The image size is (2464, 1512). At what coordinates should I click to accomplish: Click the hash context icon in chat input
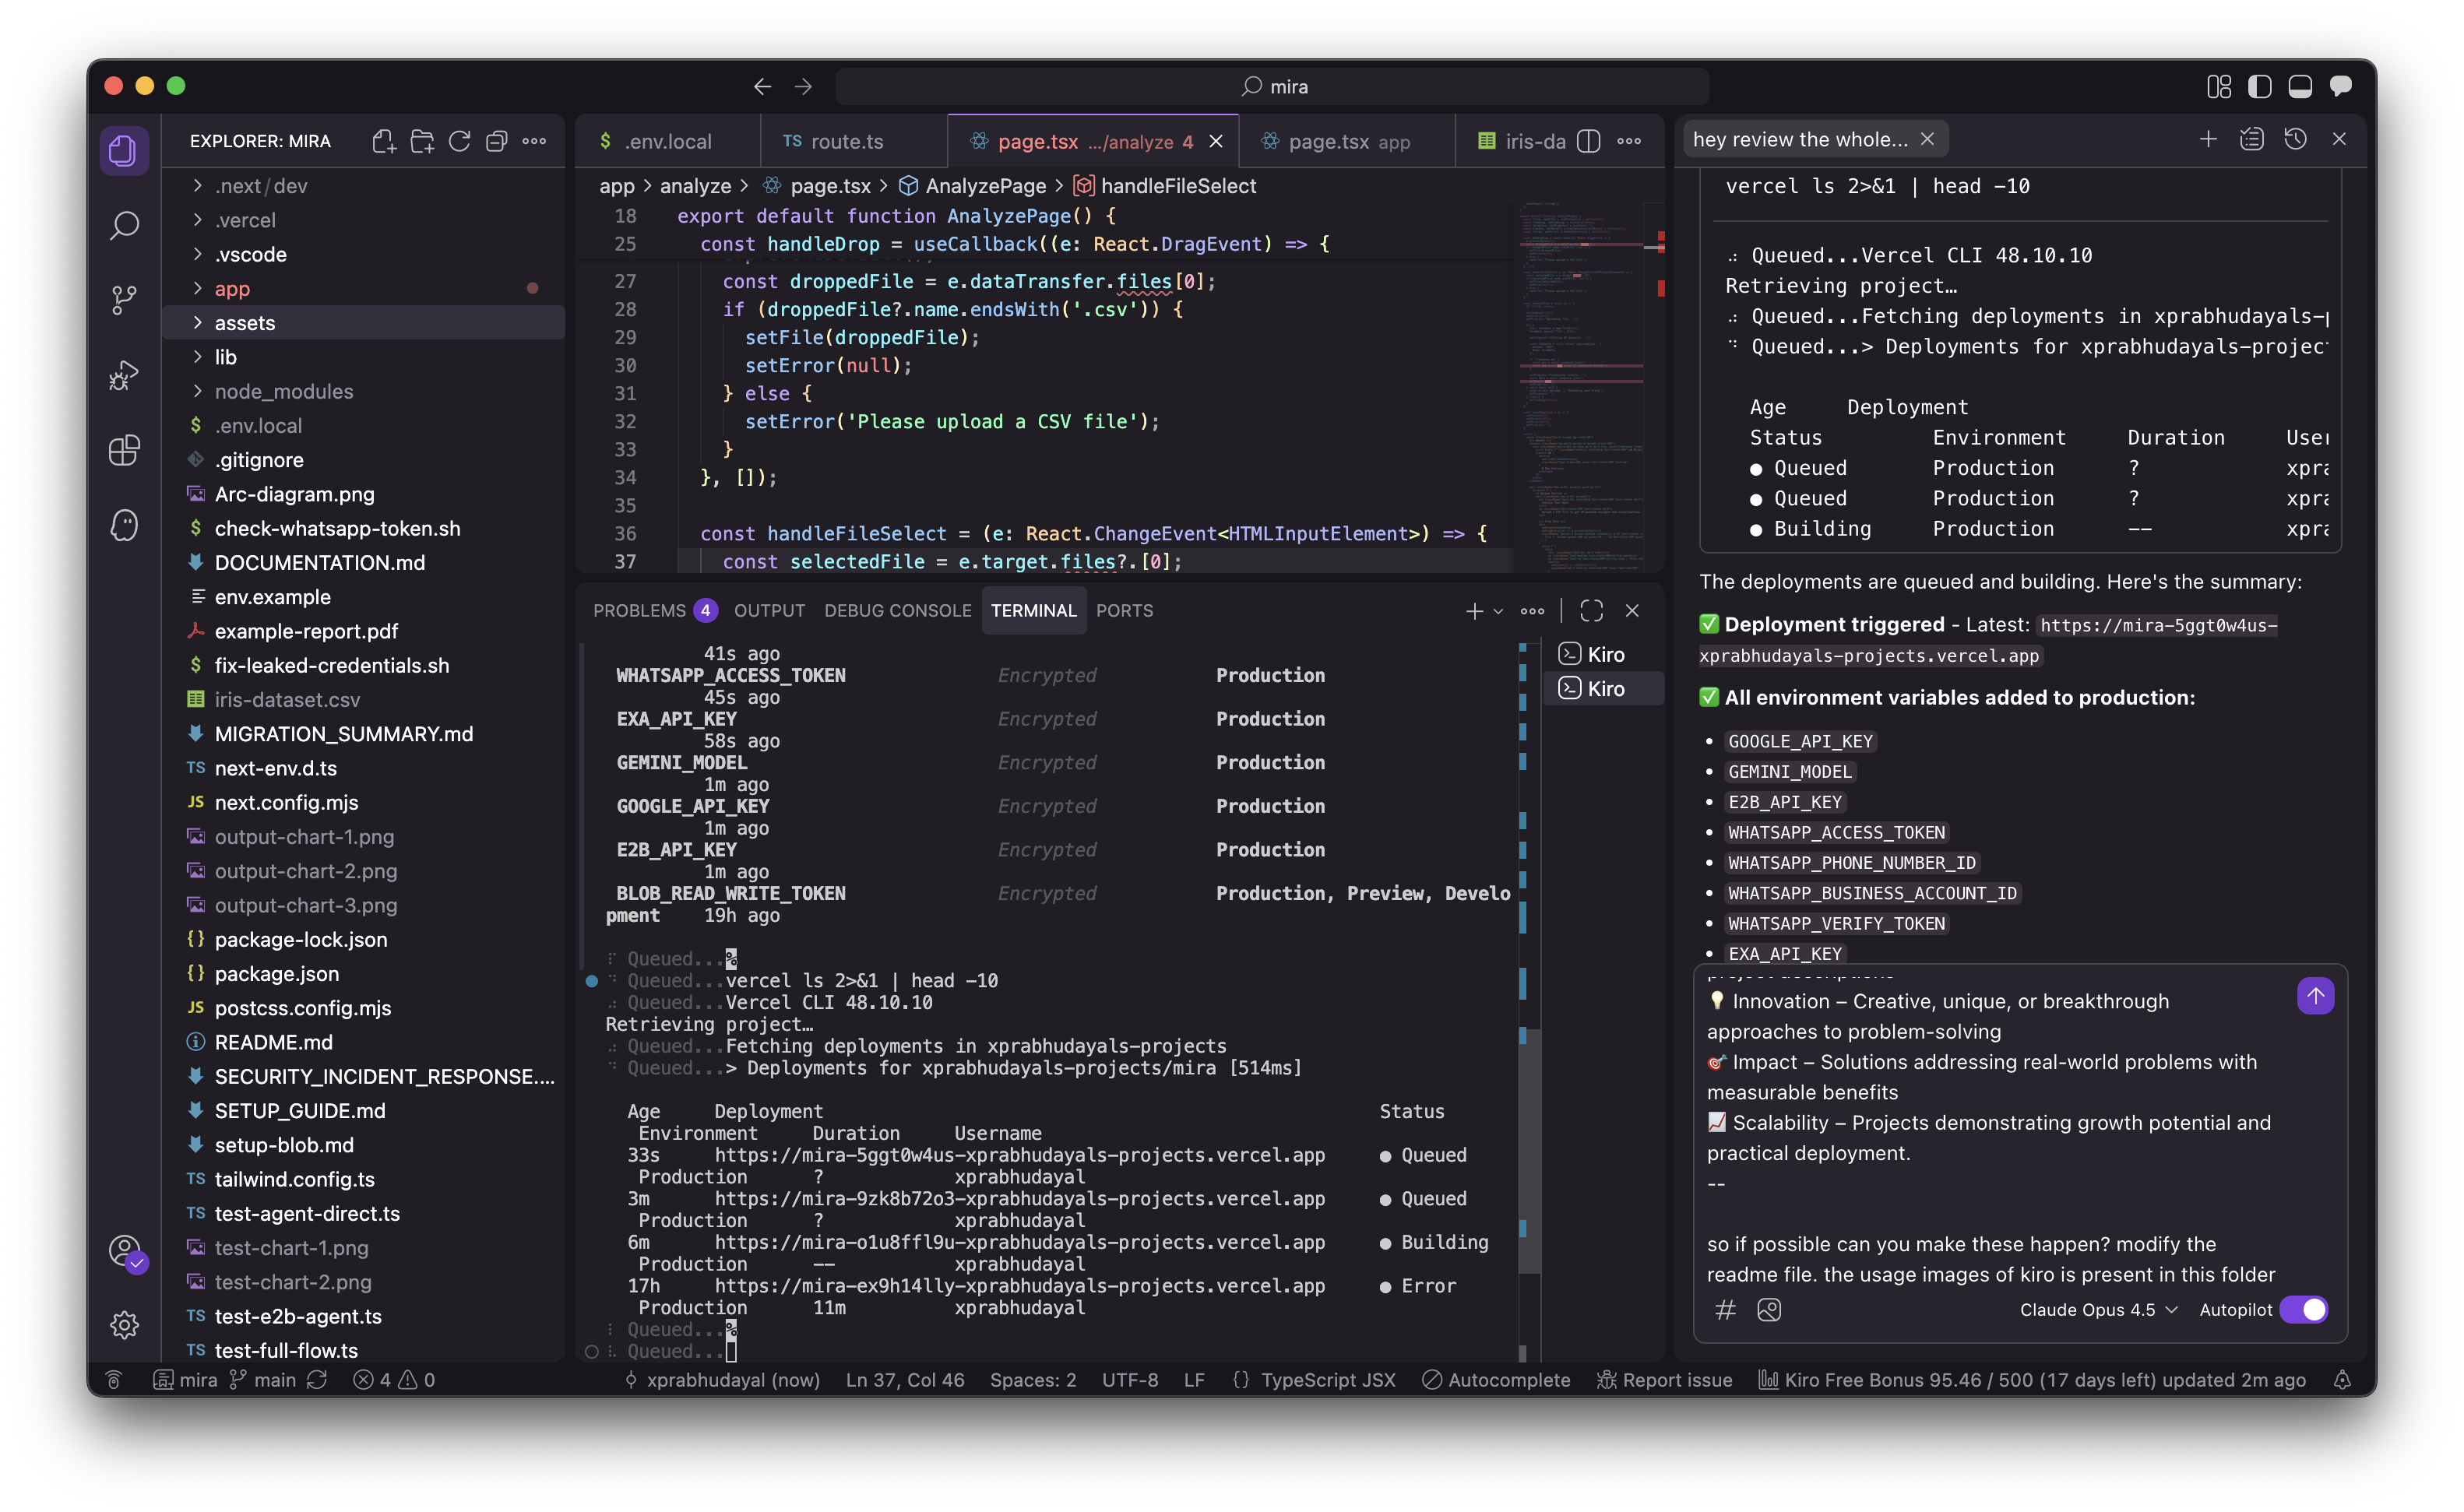pos(1726,1310)
